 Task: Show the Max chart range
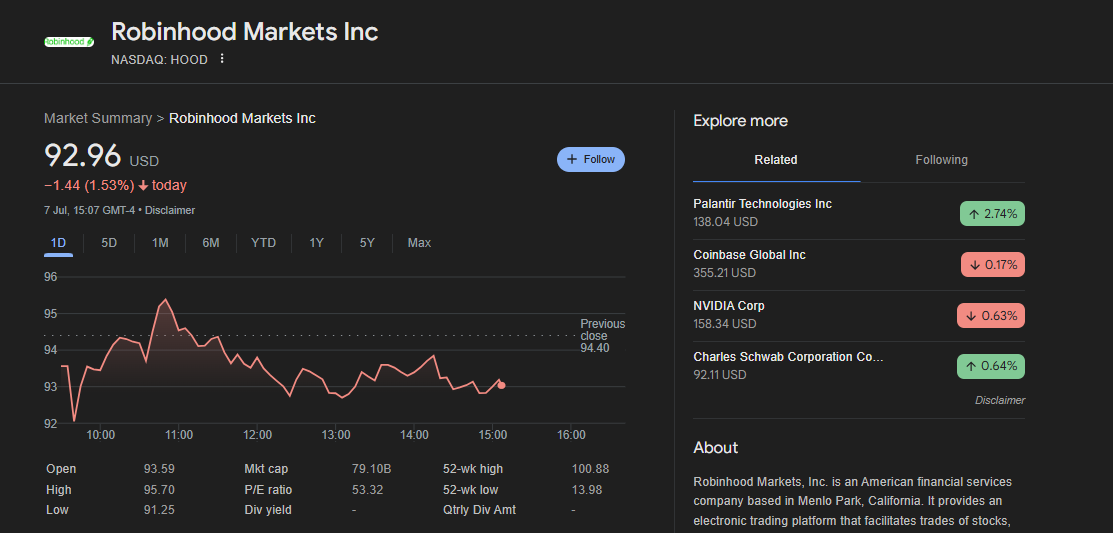click(x=419, y=243)
